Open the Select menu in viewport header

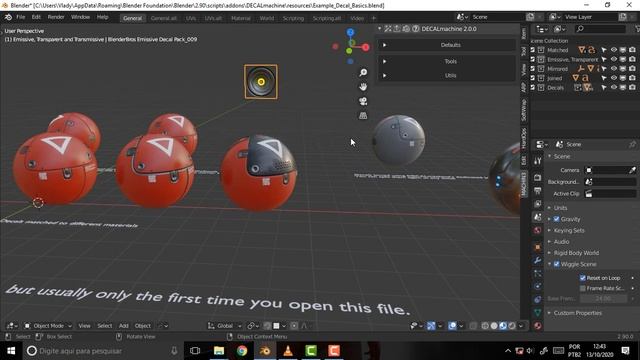click(x=104, y=326)
